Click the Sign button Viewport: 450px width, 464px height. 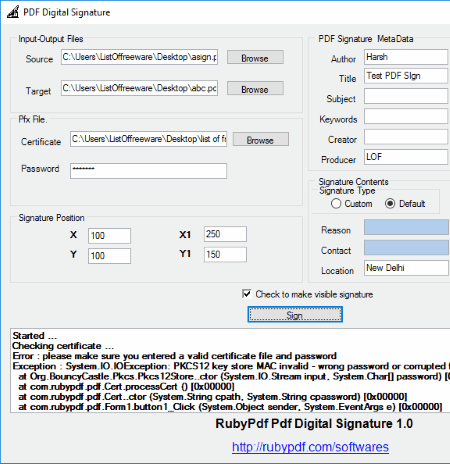pos(295,315)
